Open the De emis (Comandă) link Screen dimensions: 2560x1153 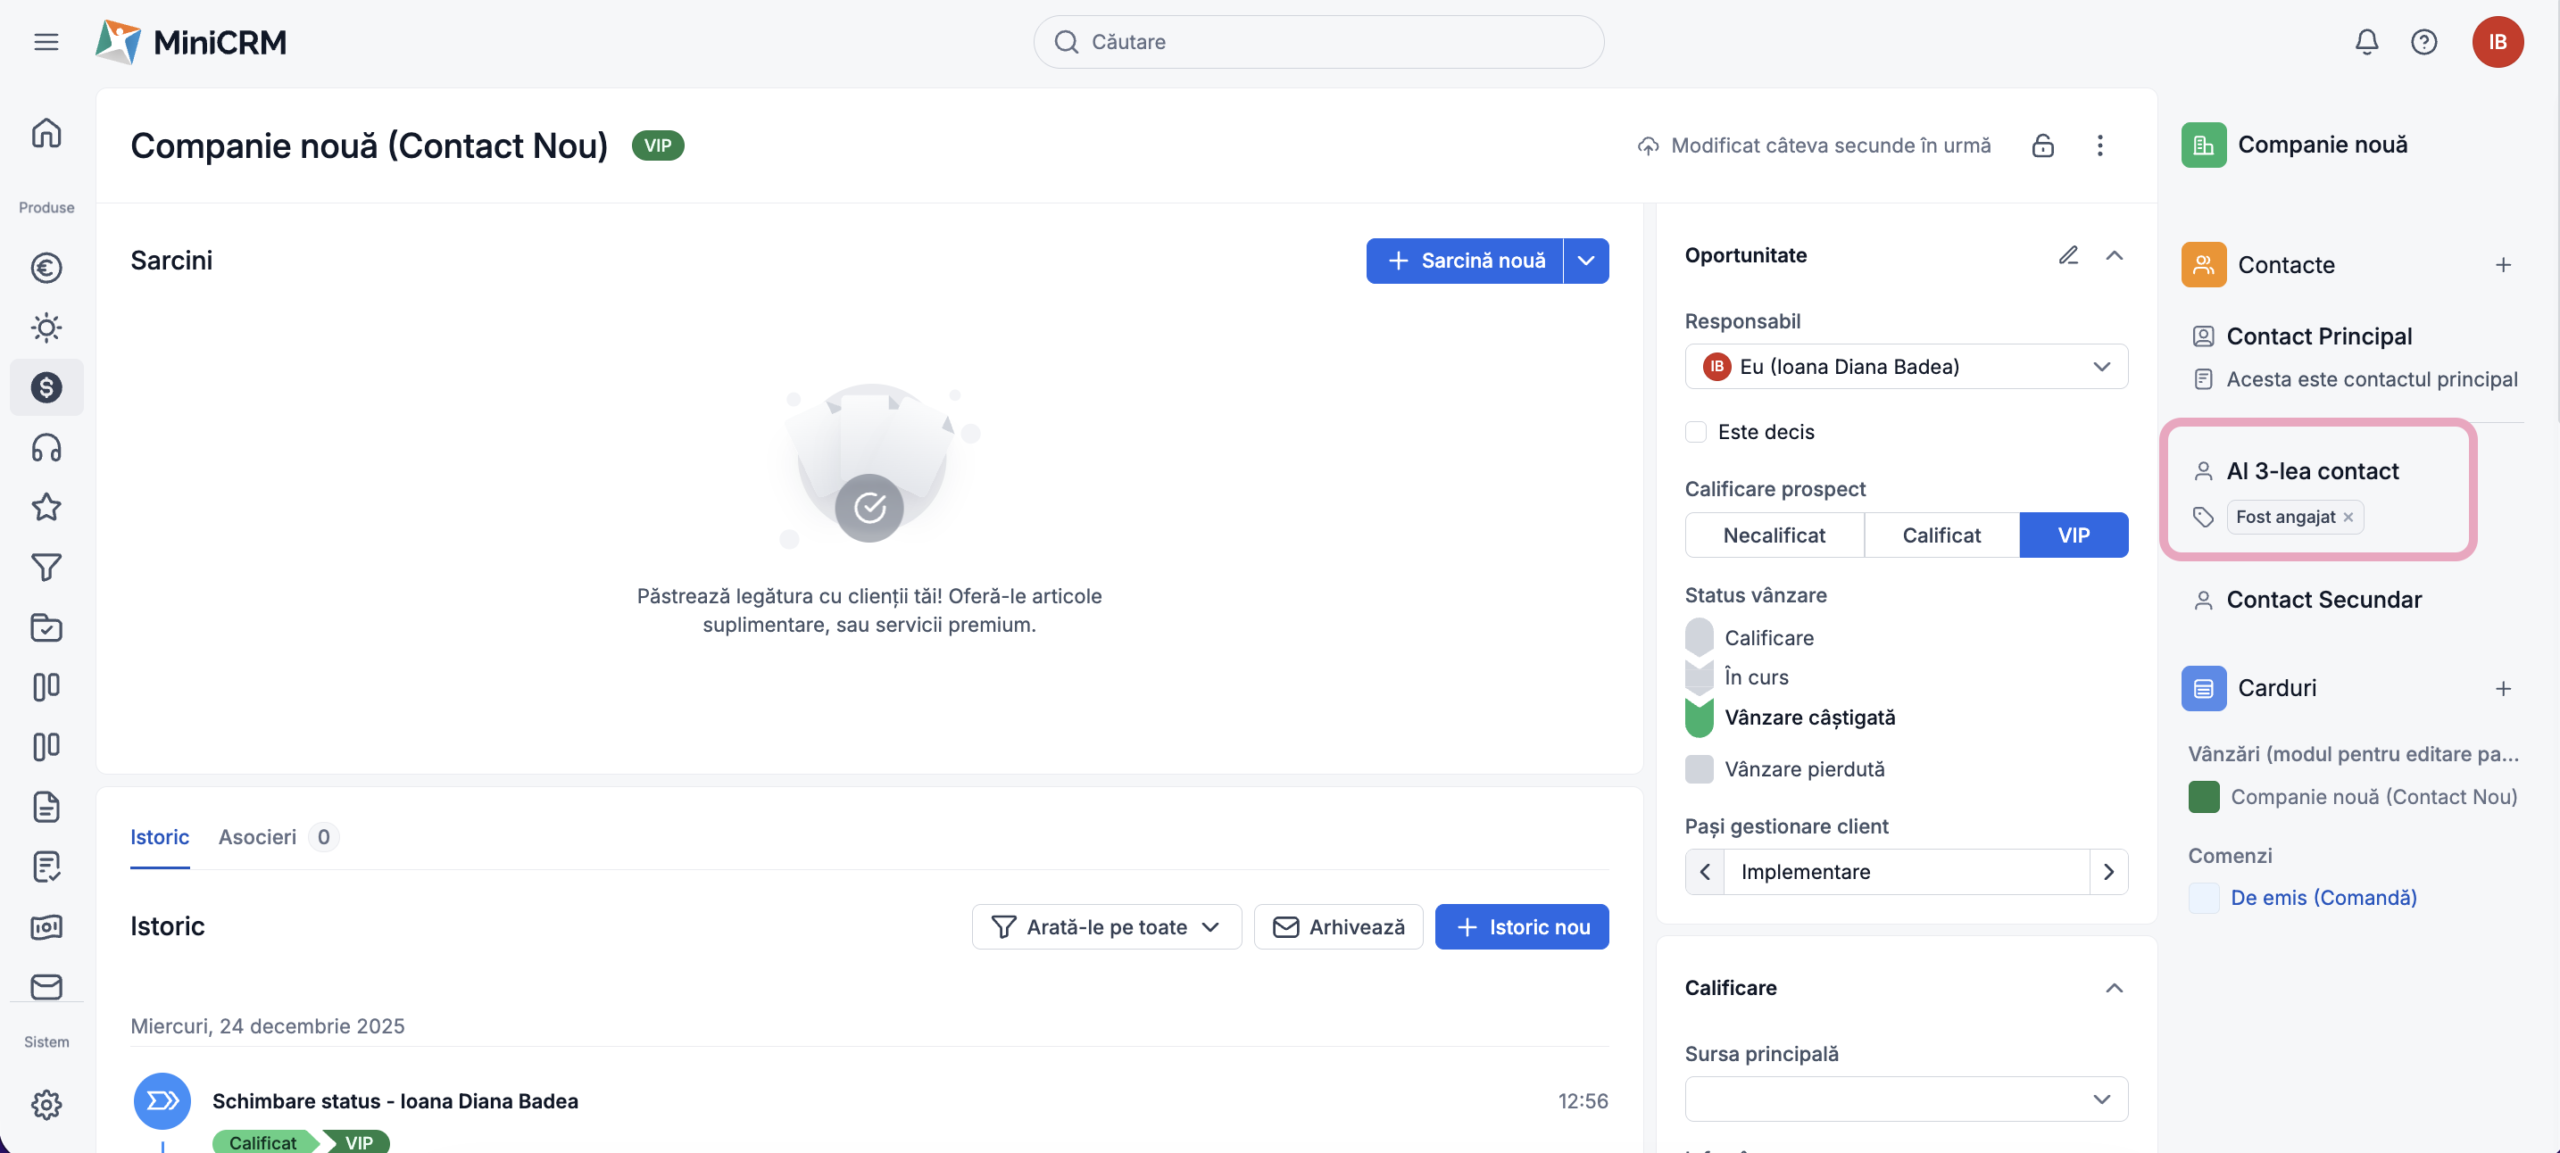pyautogui.click(x=2323, y=898)
